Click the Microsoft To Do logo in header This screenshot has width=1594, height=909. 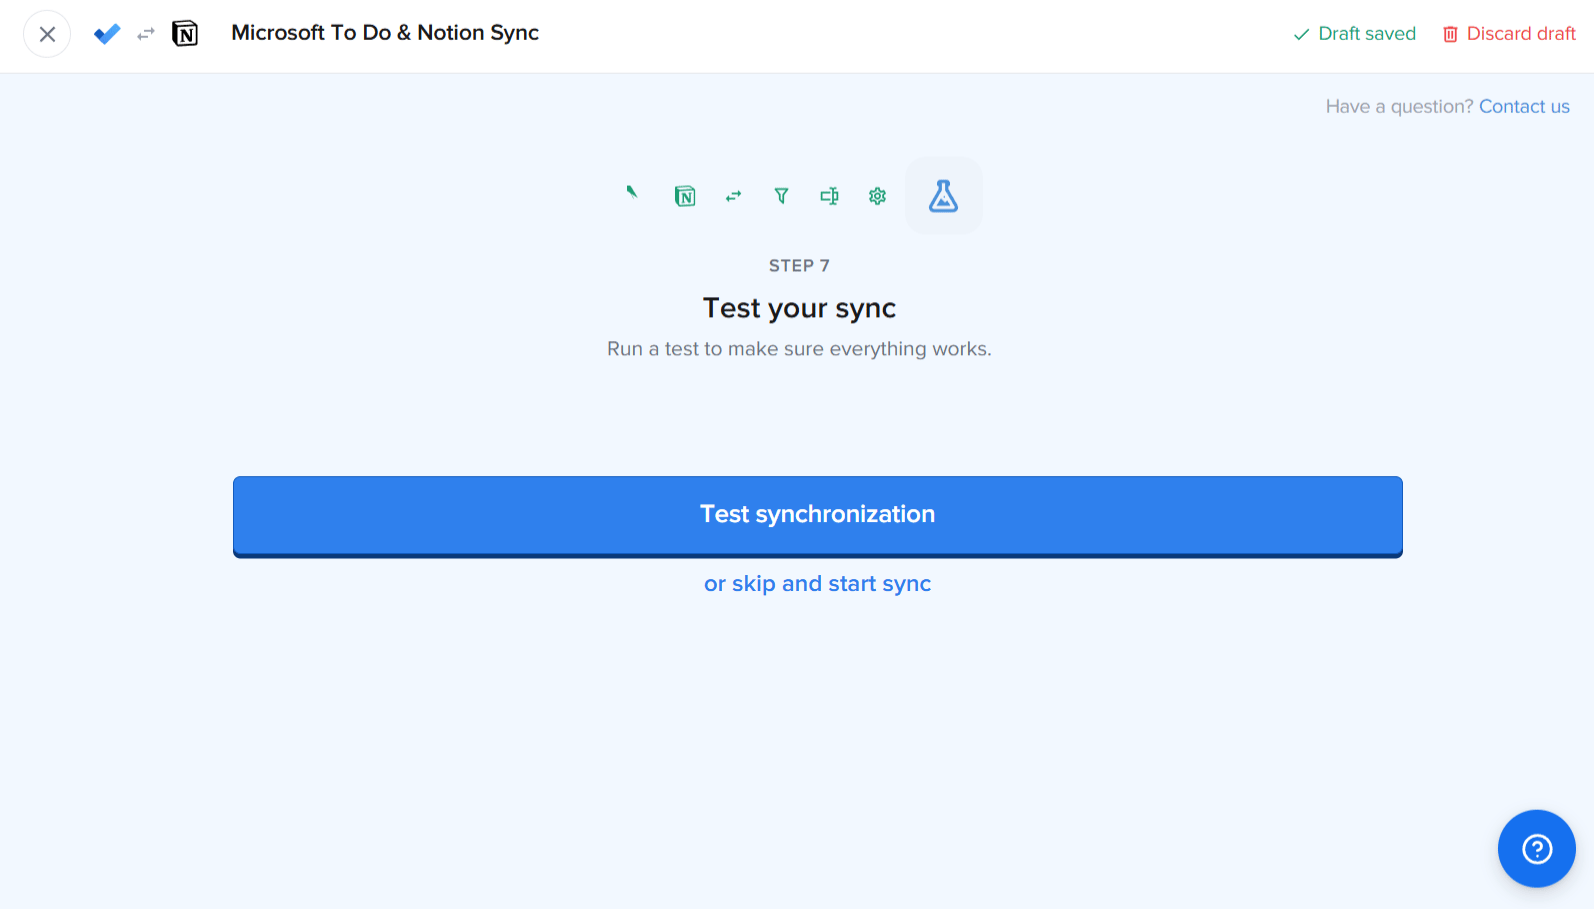[107, 34]
